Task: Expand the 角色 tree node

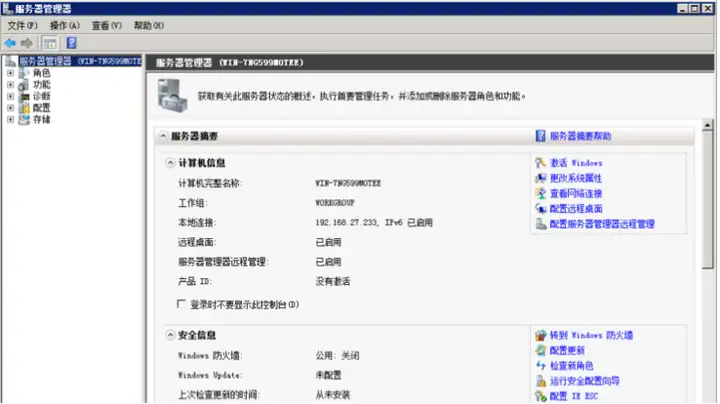Action: click(x=10, y=73)
